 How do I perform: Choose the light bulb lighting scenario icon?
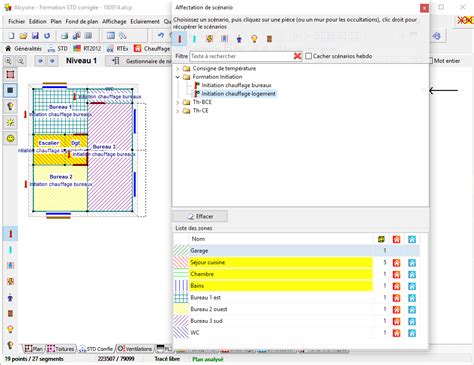coord(254,39)
